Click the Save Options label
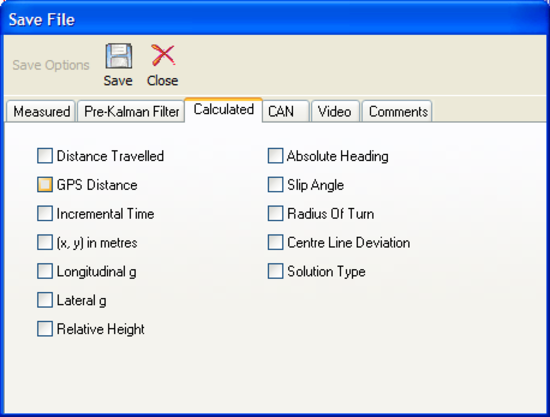 coord(51,65)
